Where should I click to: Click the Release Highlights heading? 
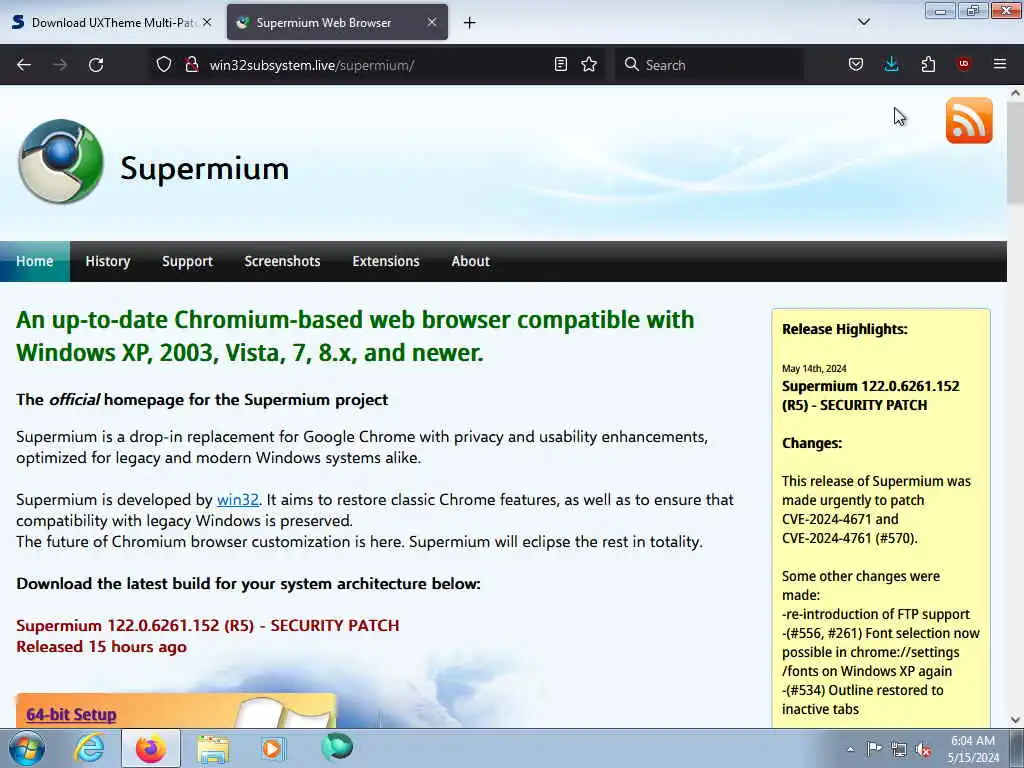click(x=844, y=329)
